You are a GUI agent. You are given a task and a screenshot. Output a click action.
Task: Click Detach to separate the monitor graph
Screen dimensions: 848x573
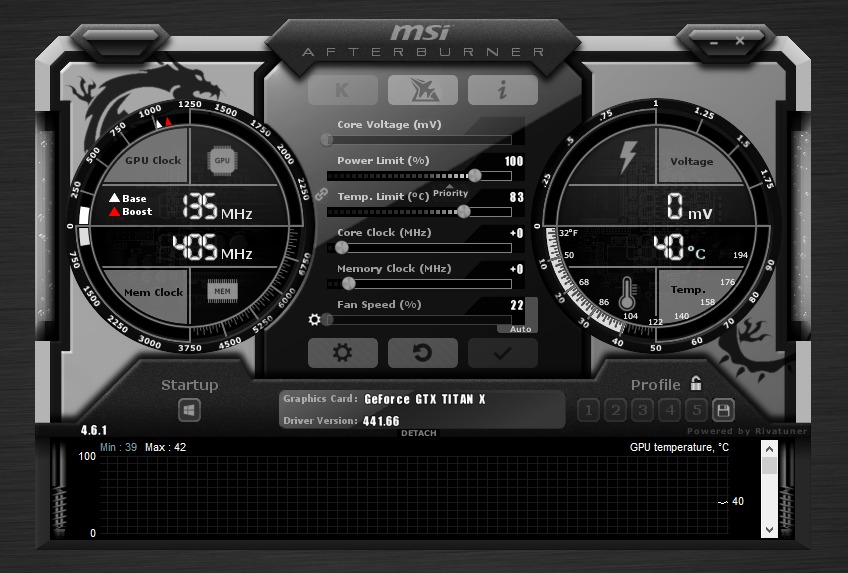(x=419, y=433)
